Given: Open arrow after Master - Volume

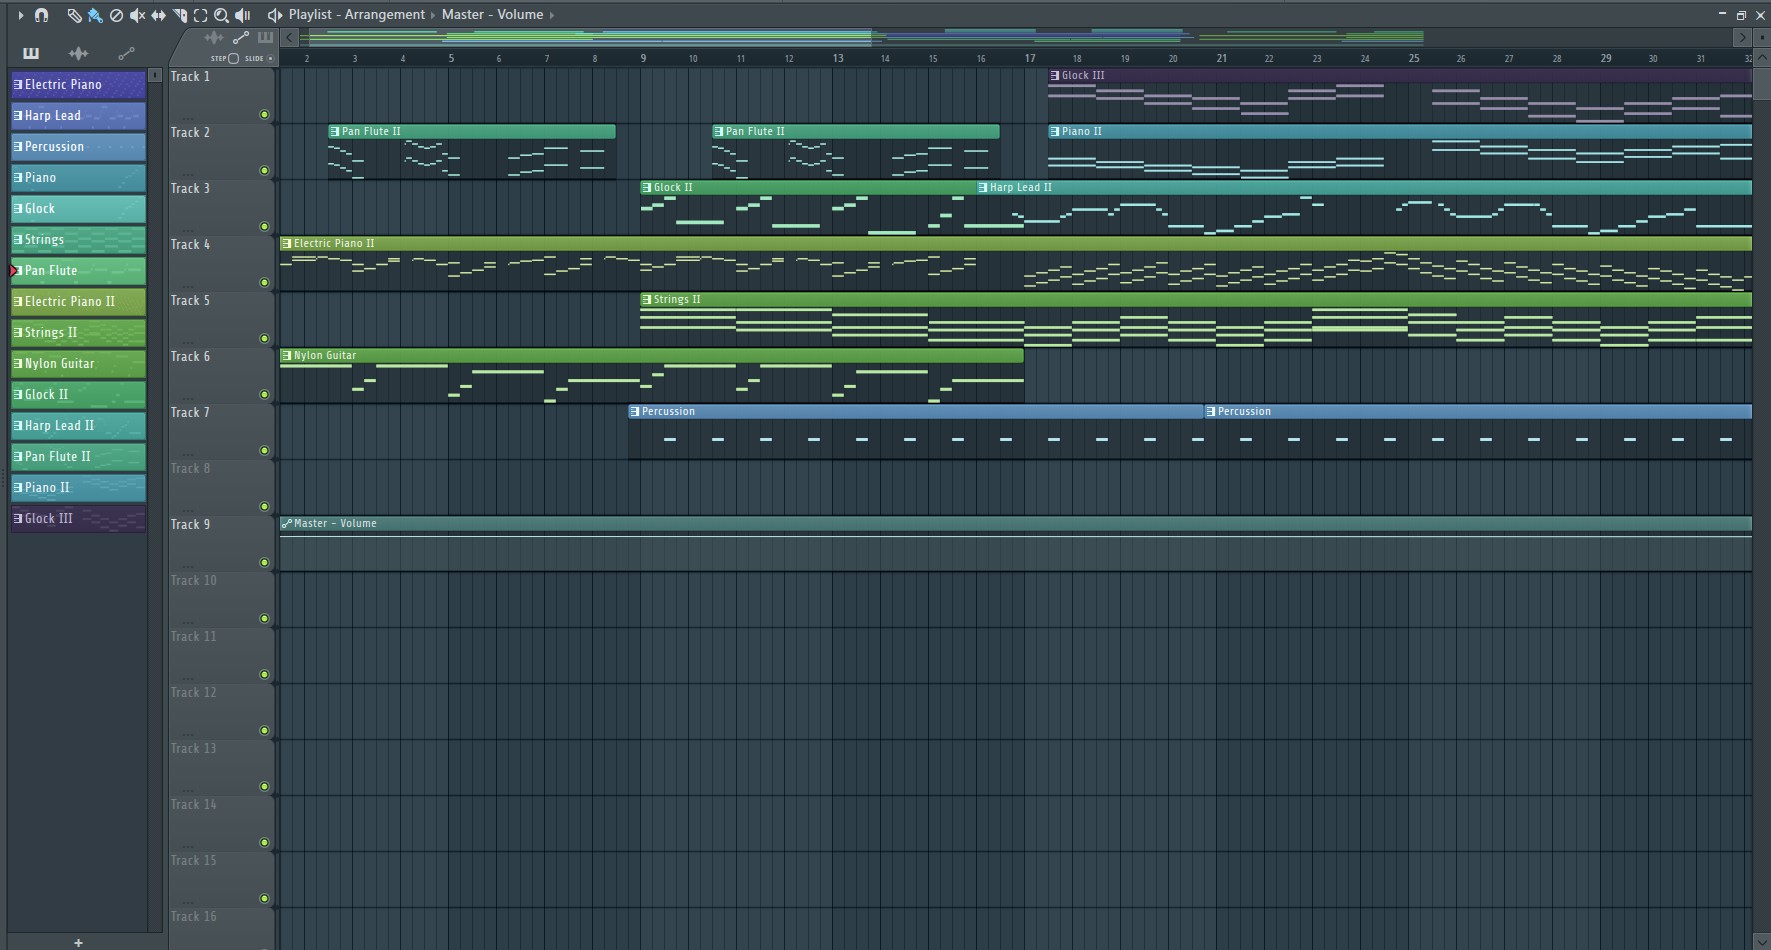Looking at the screenshot, I should 551,15.
